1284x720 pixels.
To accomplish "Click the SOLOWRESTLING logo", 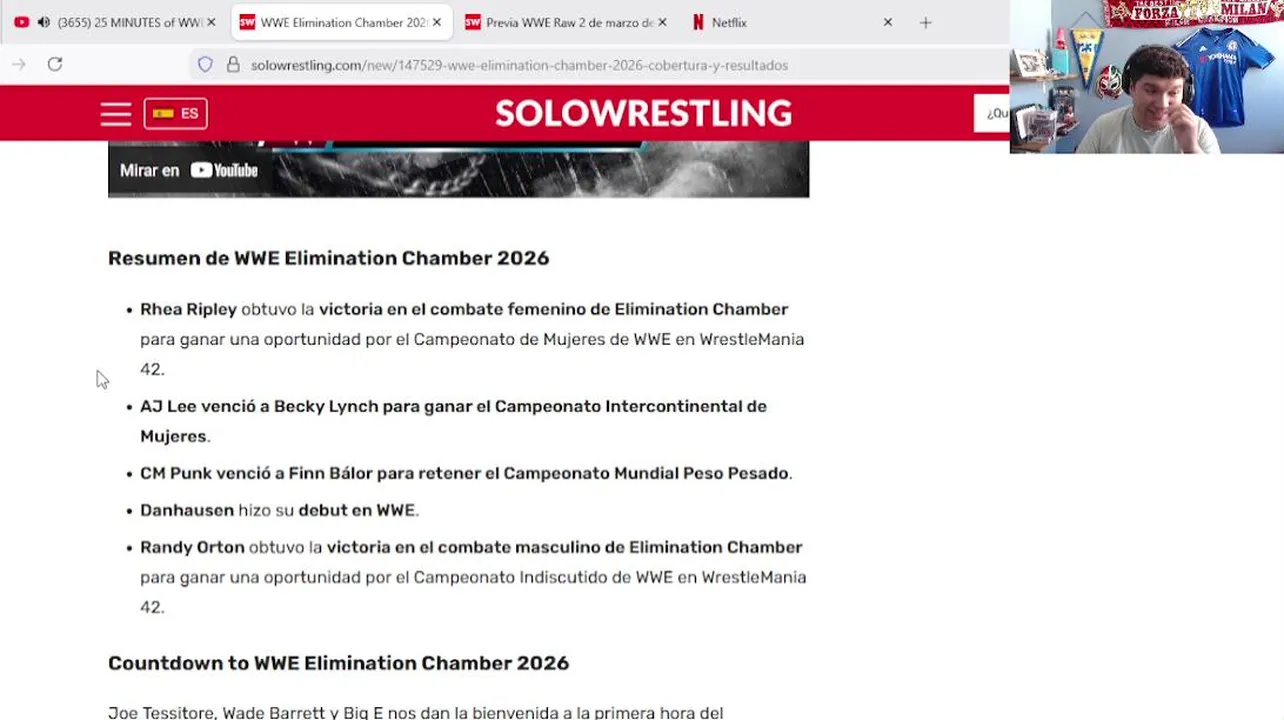I will coord(643,113).
